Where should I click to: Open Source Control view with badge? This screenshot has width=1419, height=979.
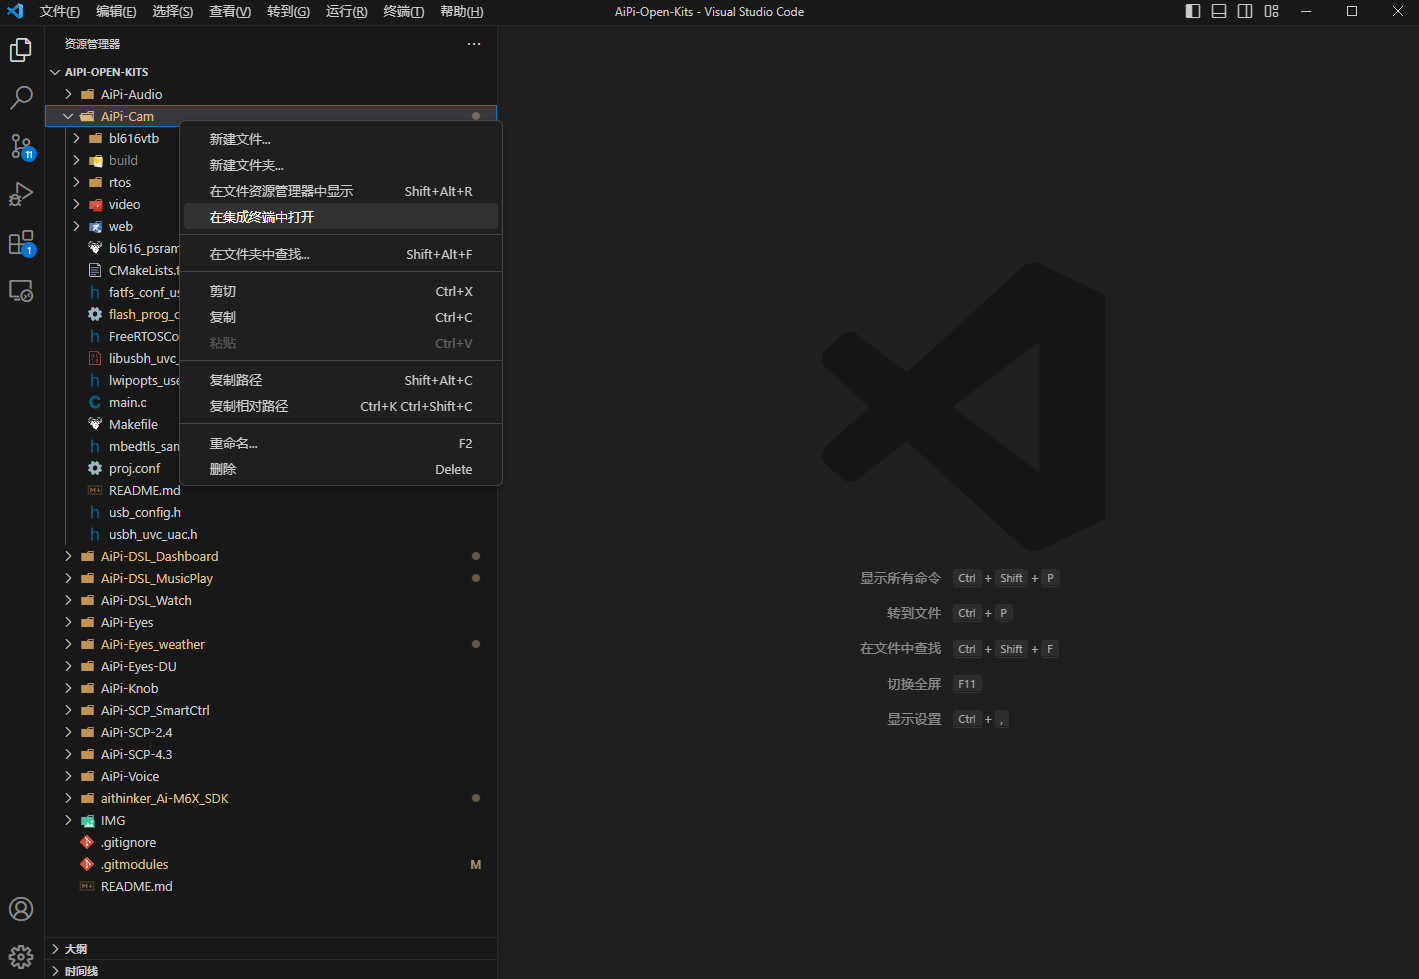(x=21, y=146)
